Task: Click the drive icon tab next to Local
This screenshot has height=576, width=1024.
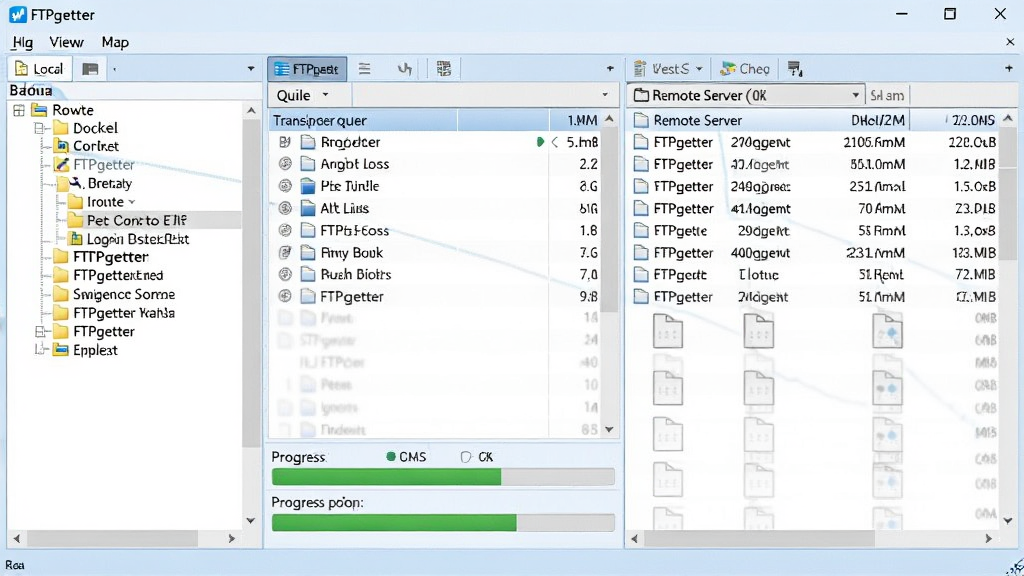Action: tap(90, 69)
